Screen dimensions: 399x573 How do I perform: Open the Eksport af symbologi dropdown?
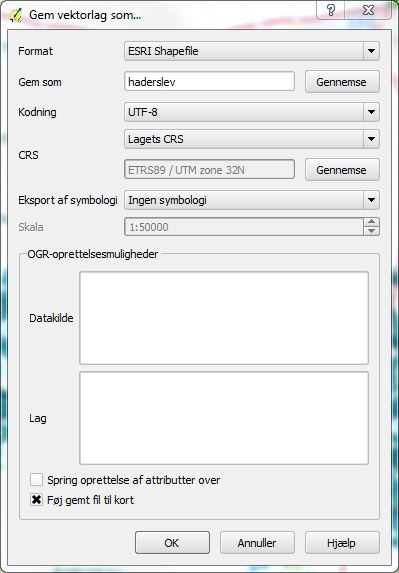coord(252,200)
